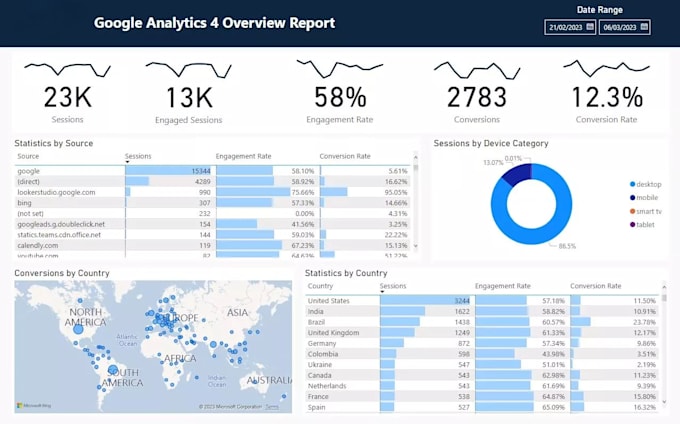The height and width of the screenshot is (424, 680).
Task: Select the bing source row
Action: click(x=212, y=203)
